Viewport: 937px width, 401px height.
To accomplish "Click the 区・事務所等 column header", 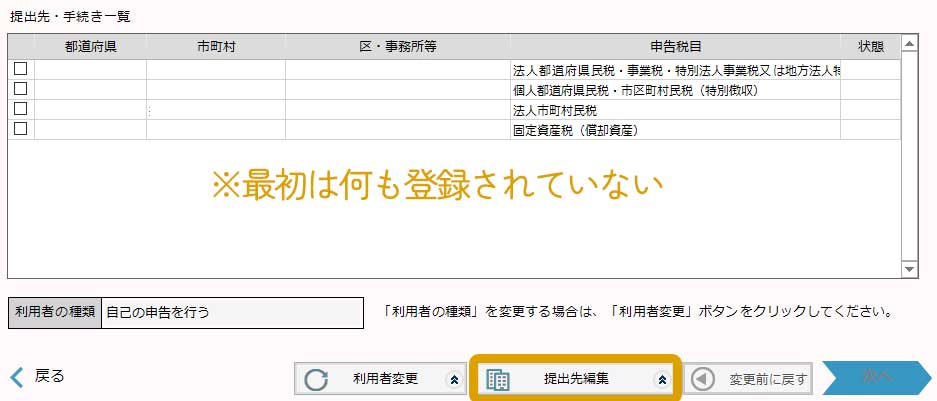I will pyautogui.click(x=397, y=47).
